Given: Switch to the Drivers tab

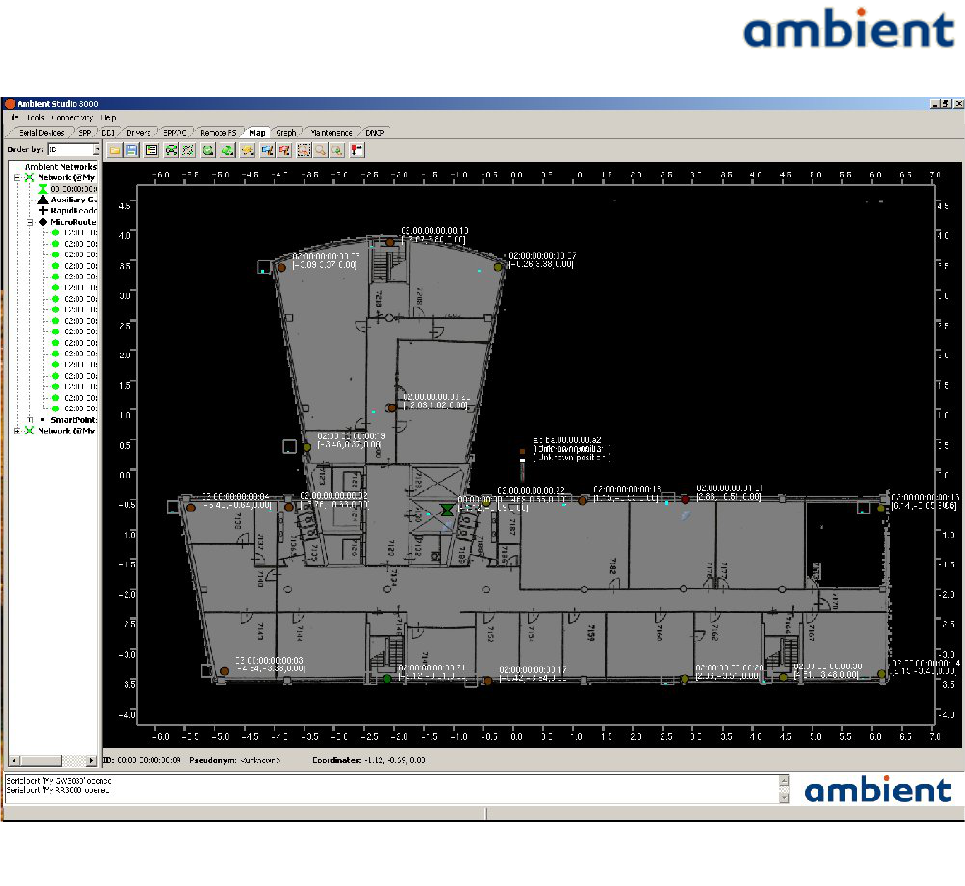Looking at the screenshot, I should 138,133.
